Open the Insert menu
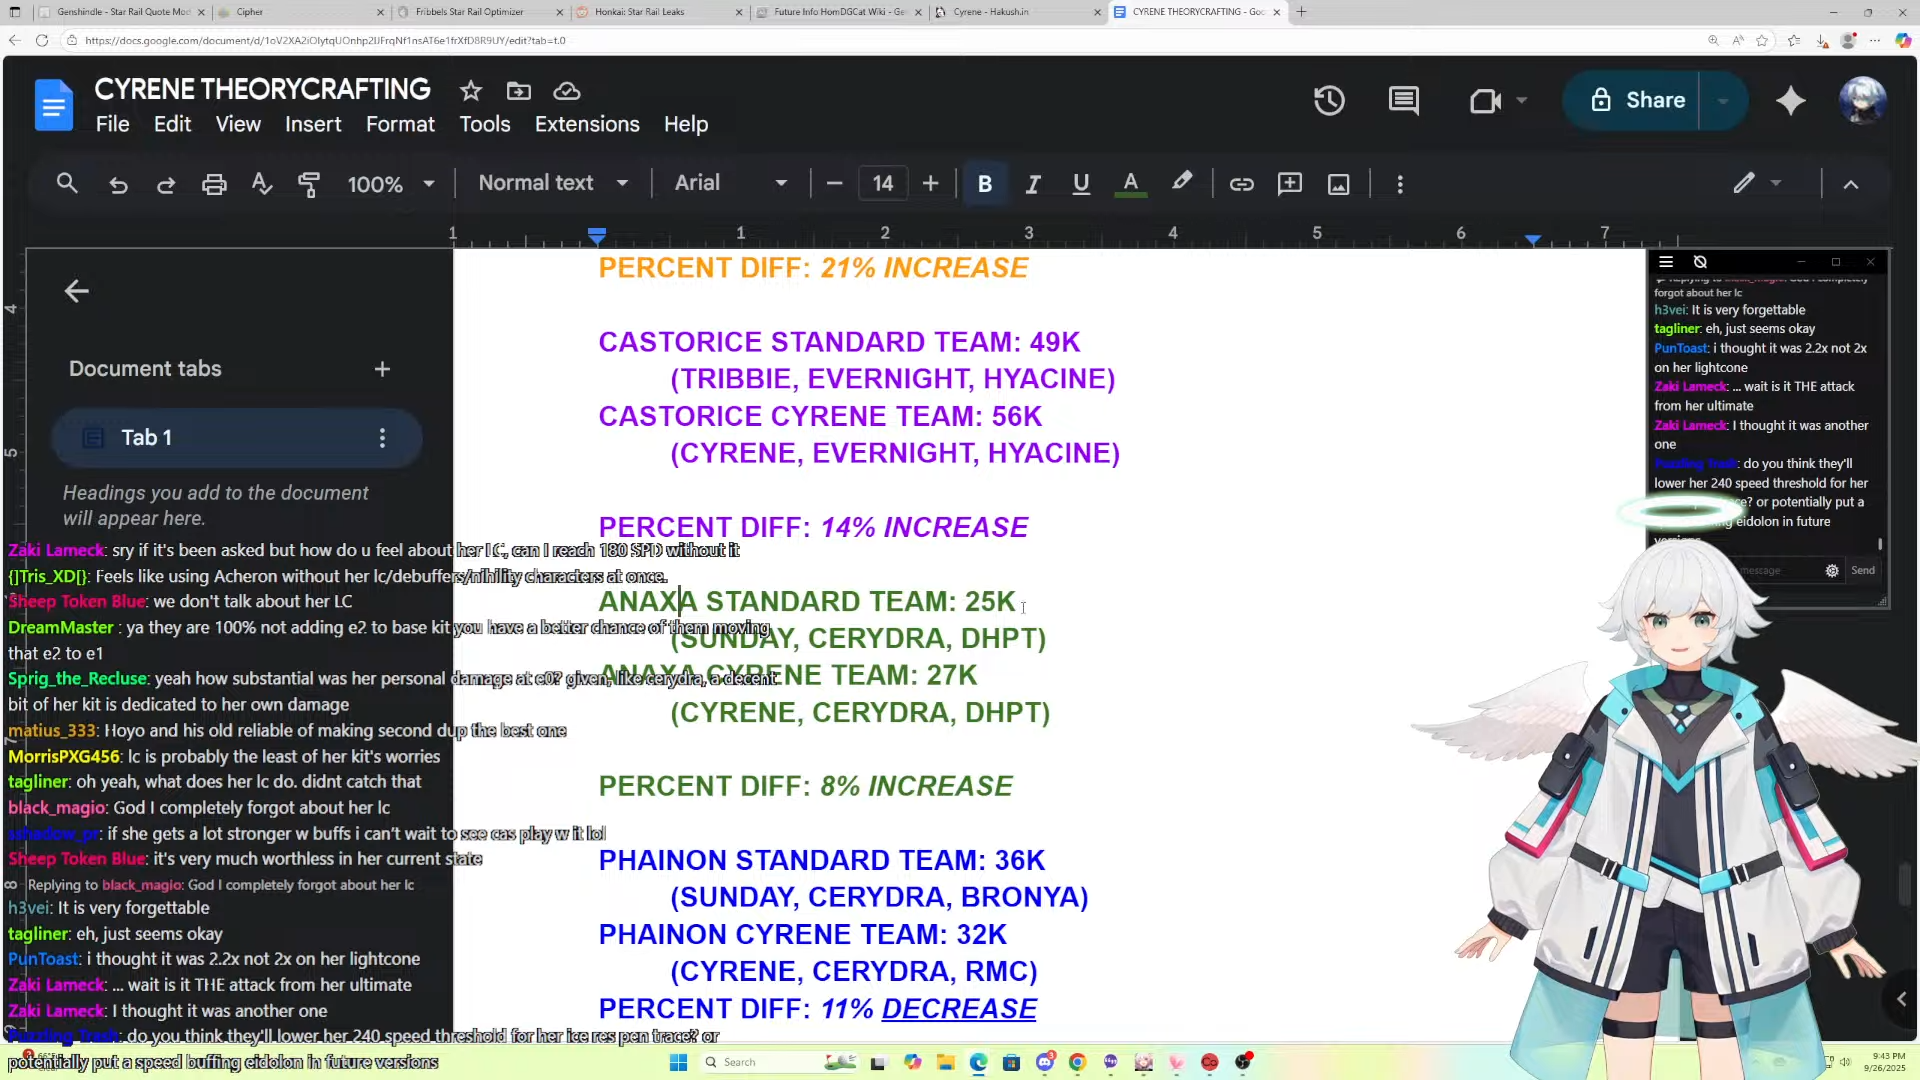Screen dimensions: 1920x1080 click(313, 124)
